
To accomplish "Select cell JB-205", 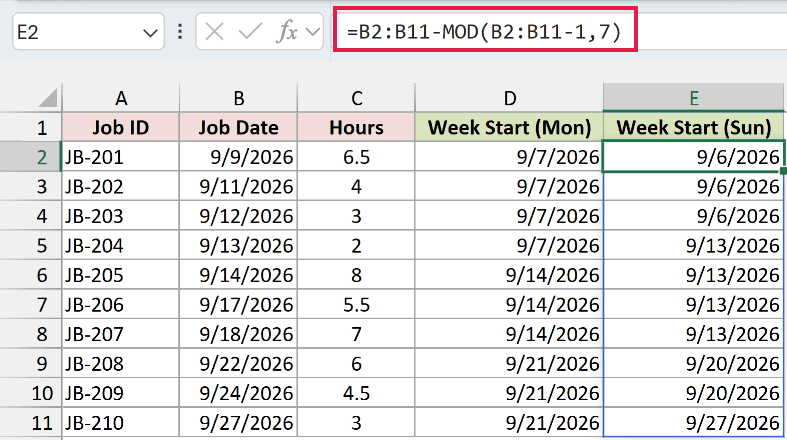I will [120, 275].
